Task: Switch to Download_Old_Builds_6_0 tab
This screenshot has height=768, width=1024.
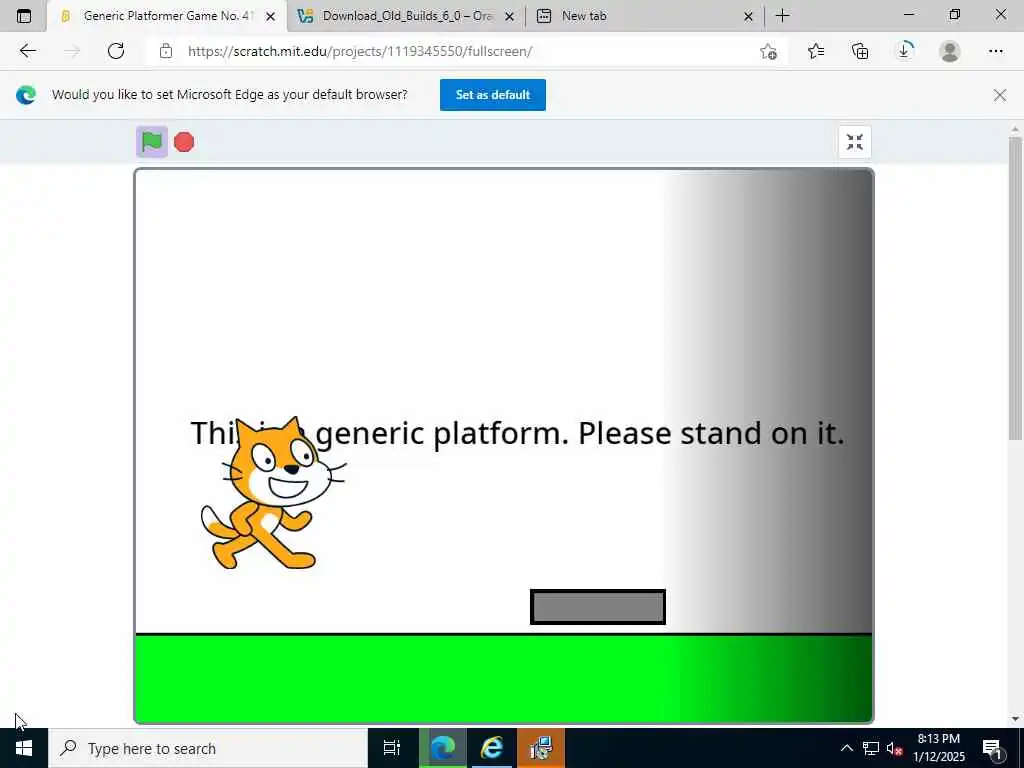Action: point(405,16)
